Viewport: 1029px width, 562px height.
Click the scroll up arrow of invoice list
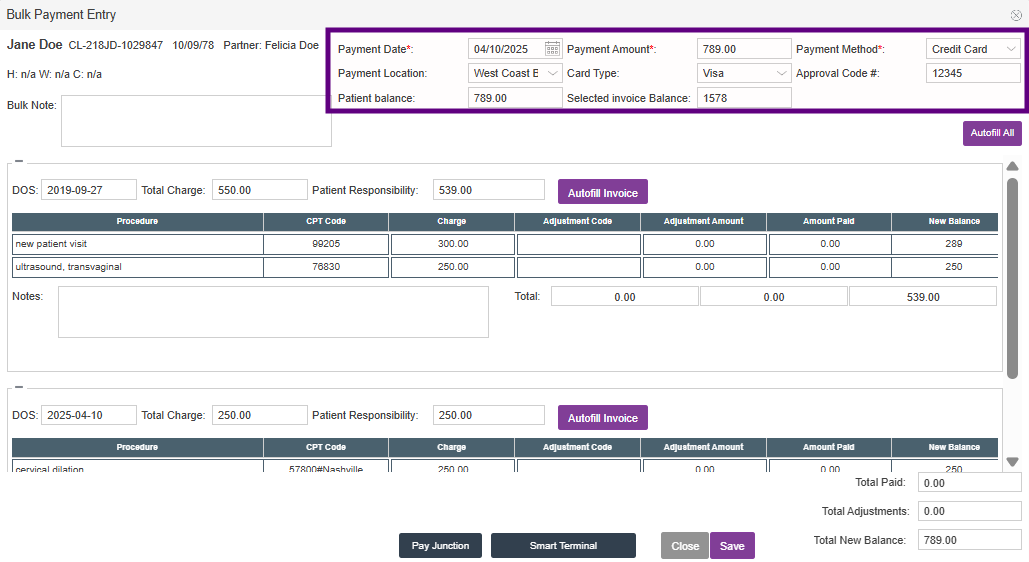coord(1012,167)
